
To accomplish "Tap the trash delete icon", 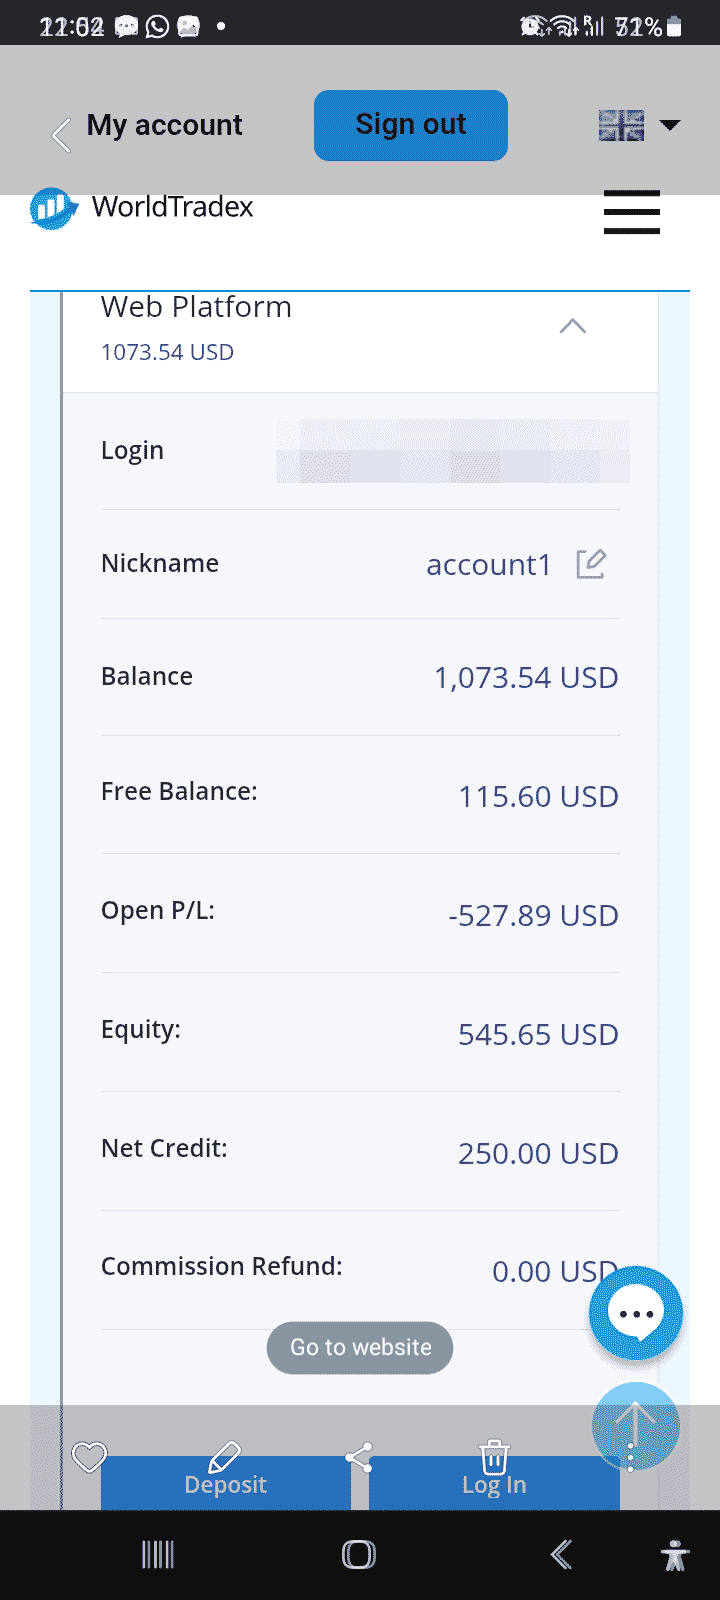I will [494, 1457].
